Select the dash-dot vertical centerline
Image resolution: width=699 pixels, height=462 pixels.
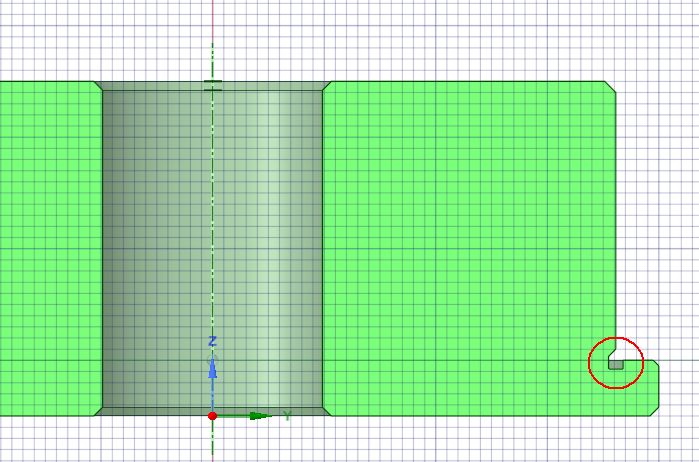point(212,200)
